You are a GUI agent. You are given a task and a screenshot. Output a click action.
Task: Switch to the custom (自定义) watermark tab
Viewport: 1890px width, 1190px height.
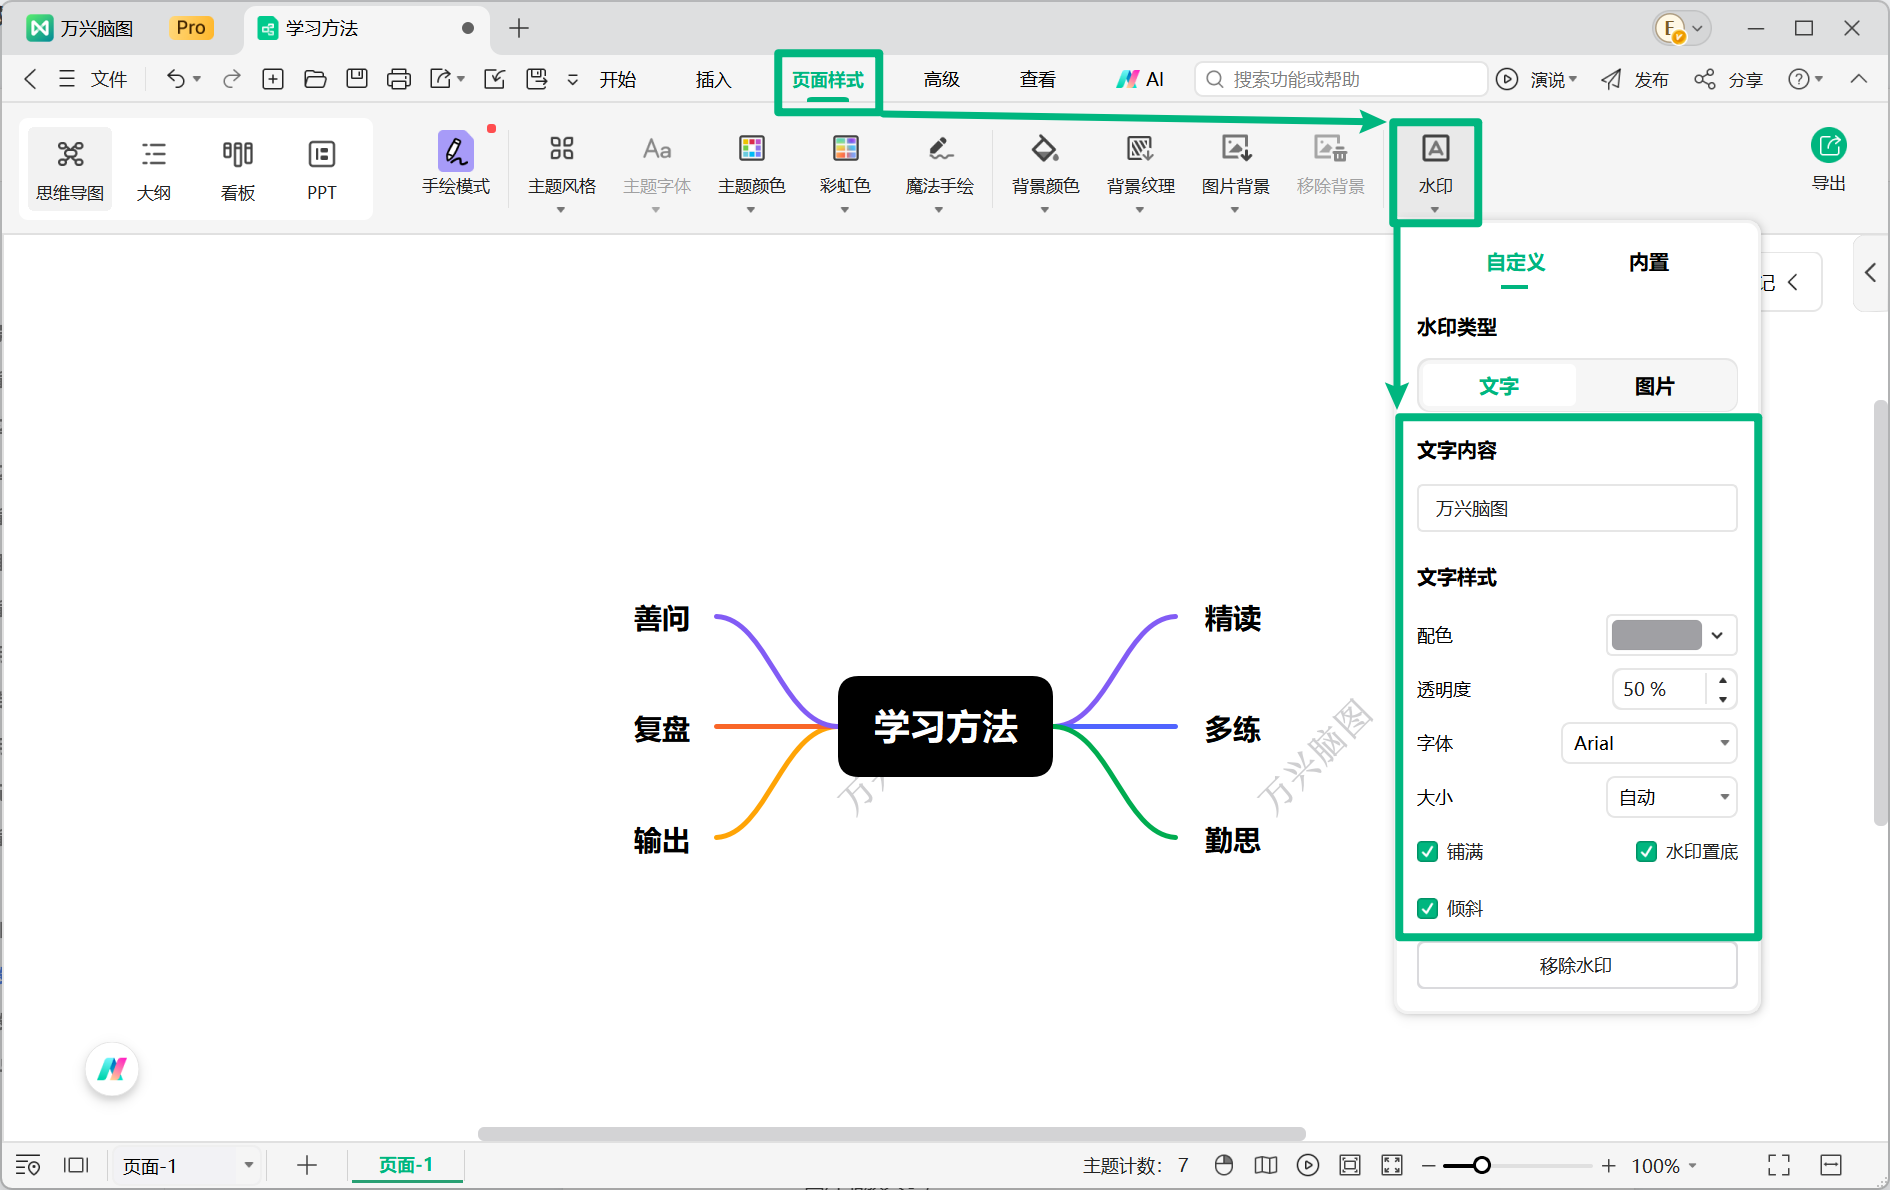coord(1515,263)
